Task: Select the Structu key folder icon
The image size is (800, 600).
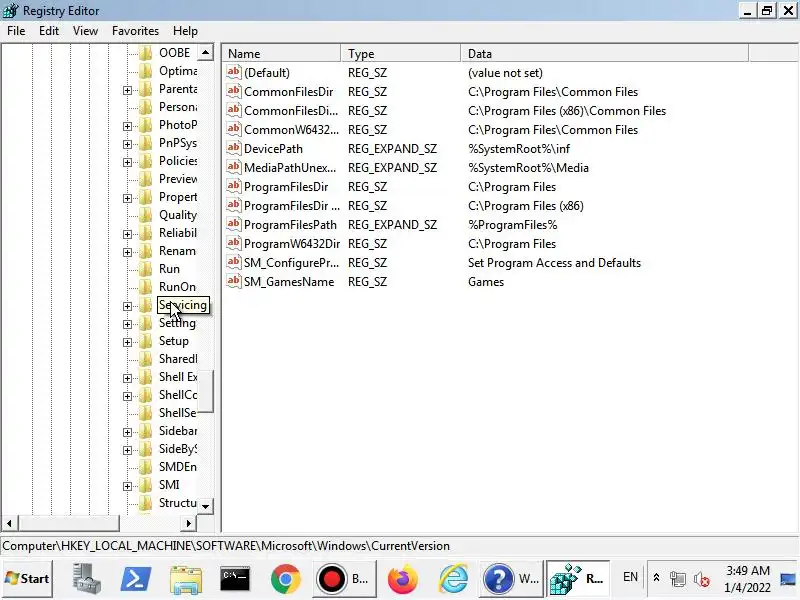Action: click(x=146, y=503)
